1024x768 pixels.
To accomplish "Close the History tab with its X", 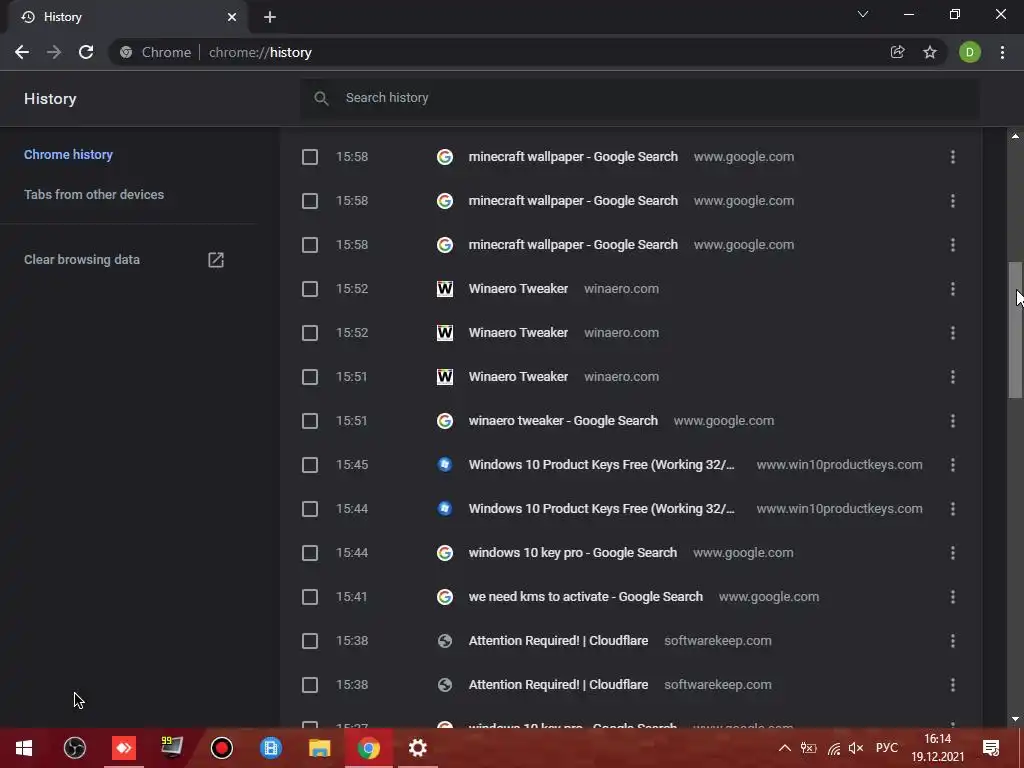I will click(x=232, y=17).
